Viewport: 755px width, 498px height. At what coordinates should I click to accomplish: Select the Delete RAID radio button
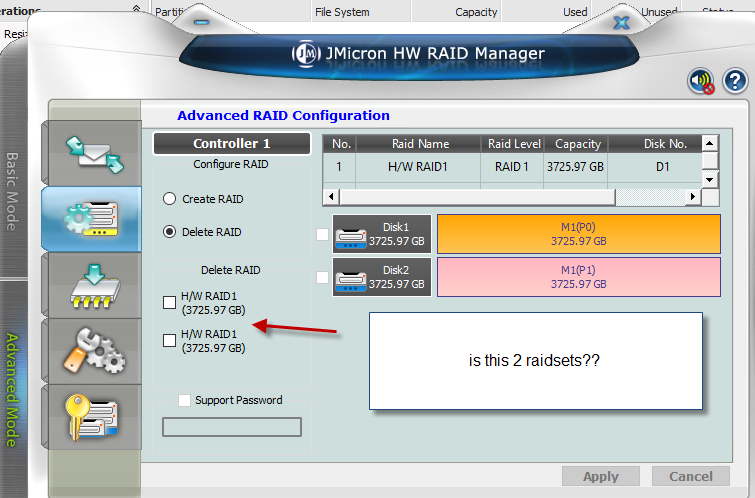click(x=169, y=232)
